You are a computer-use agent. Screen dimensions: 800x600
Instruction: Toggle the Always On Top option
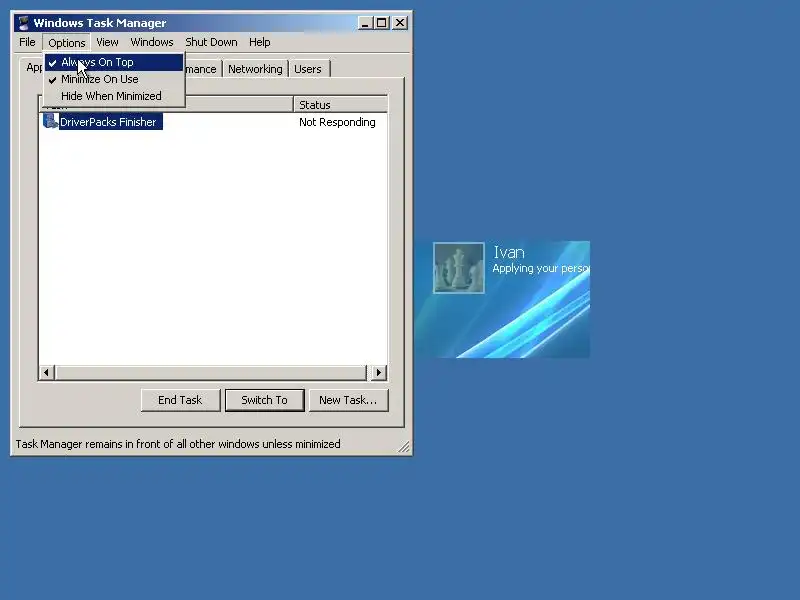coord(114,62)
